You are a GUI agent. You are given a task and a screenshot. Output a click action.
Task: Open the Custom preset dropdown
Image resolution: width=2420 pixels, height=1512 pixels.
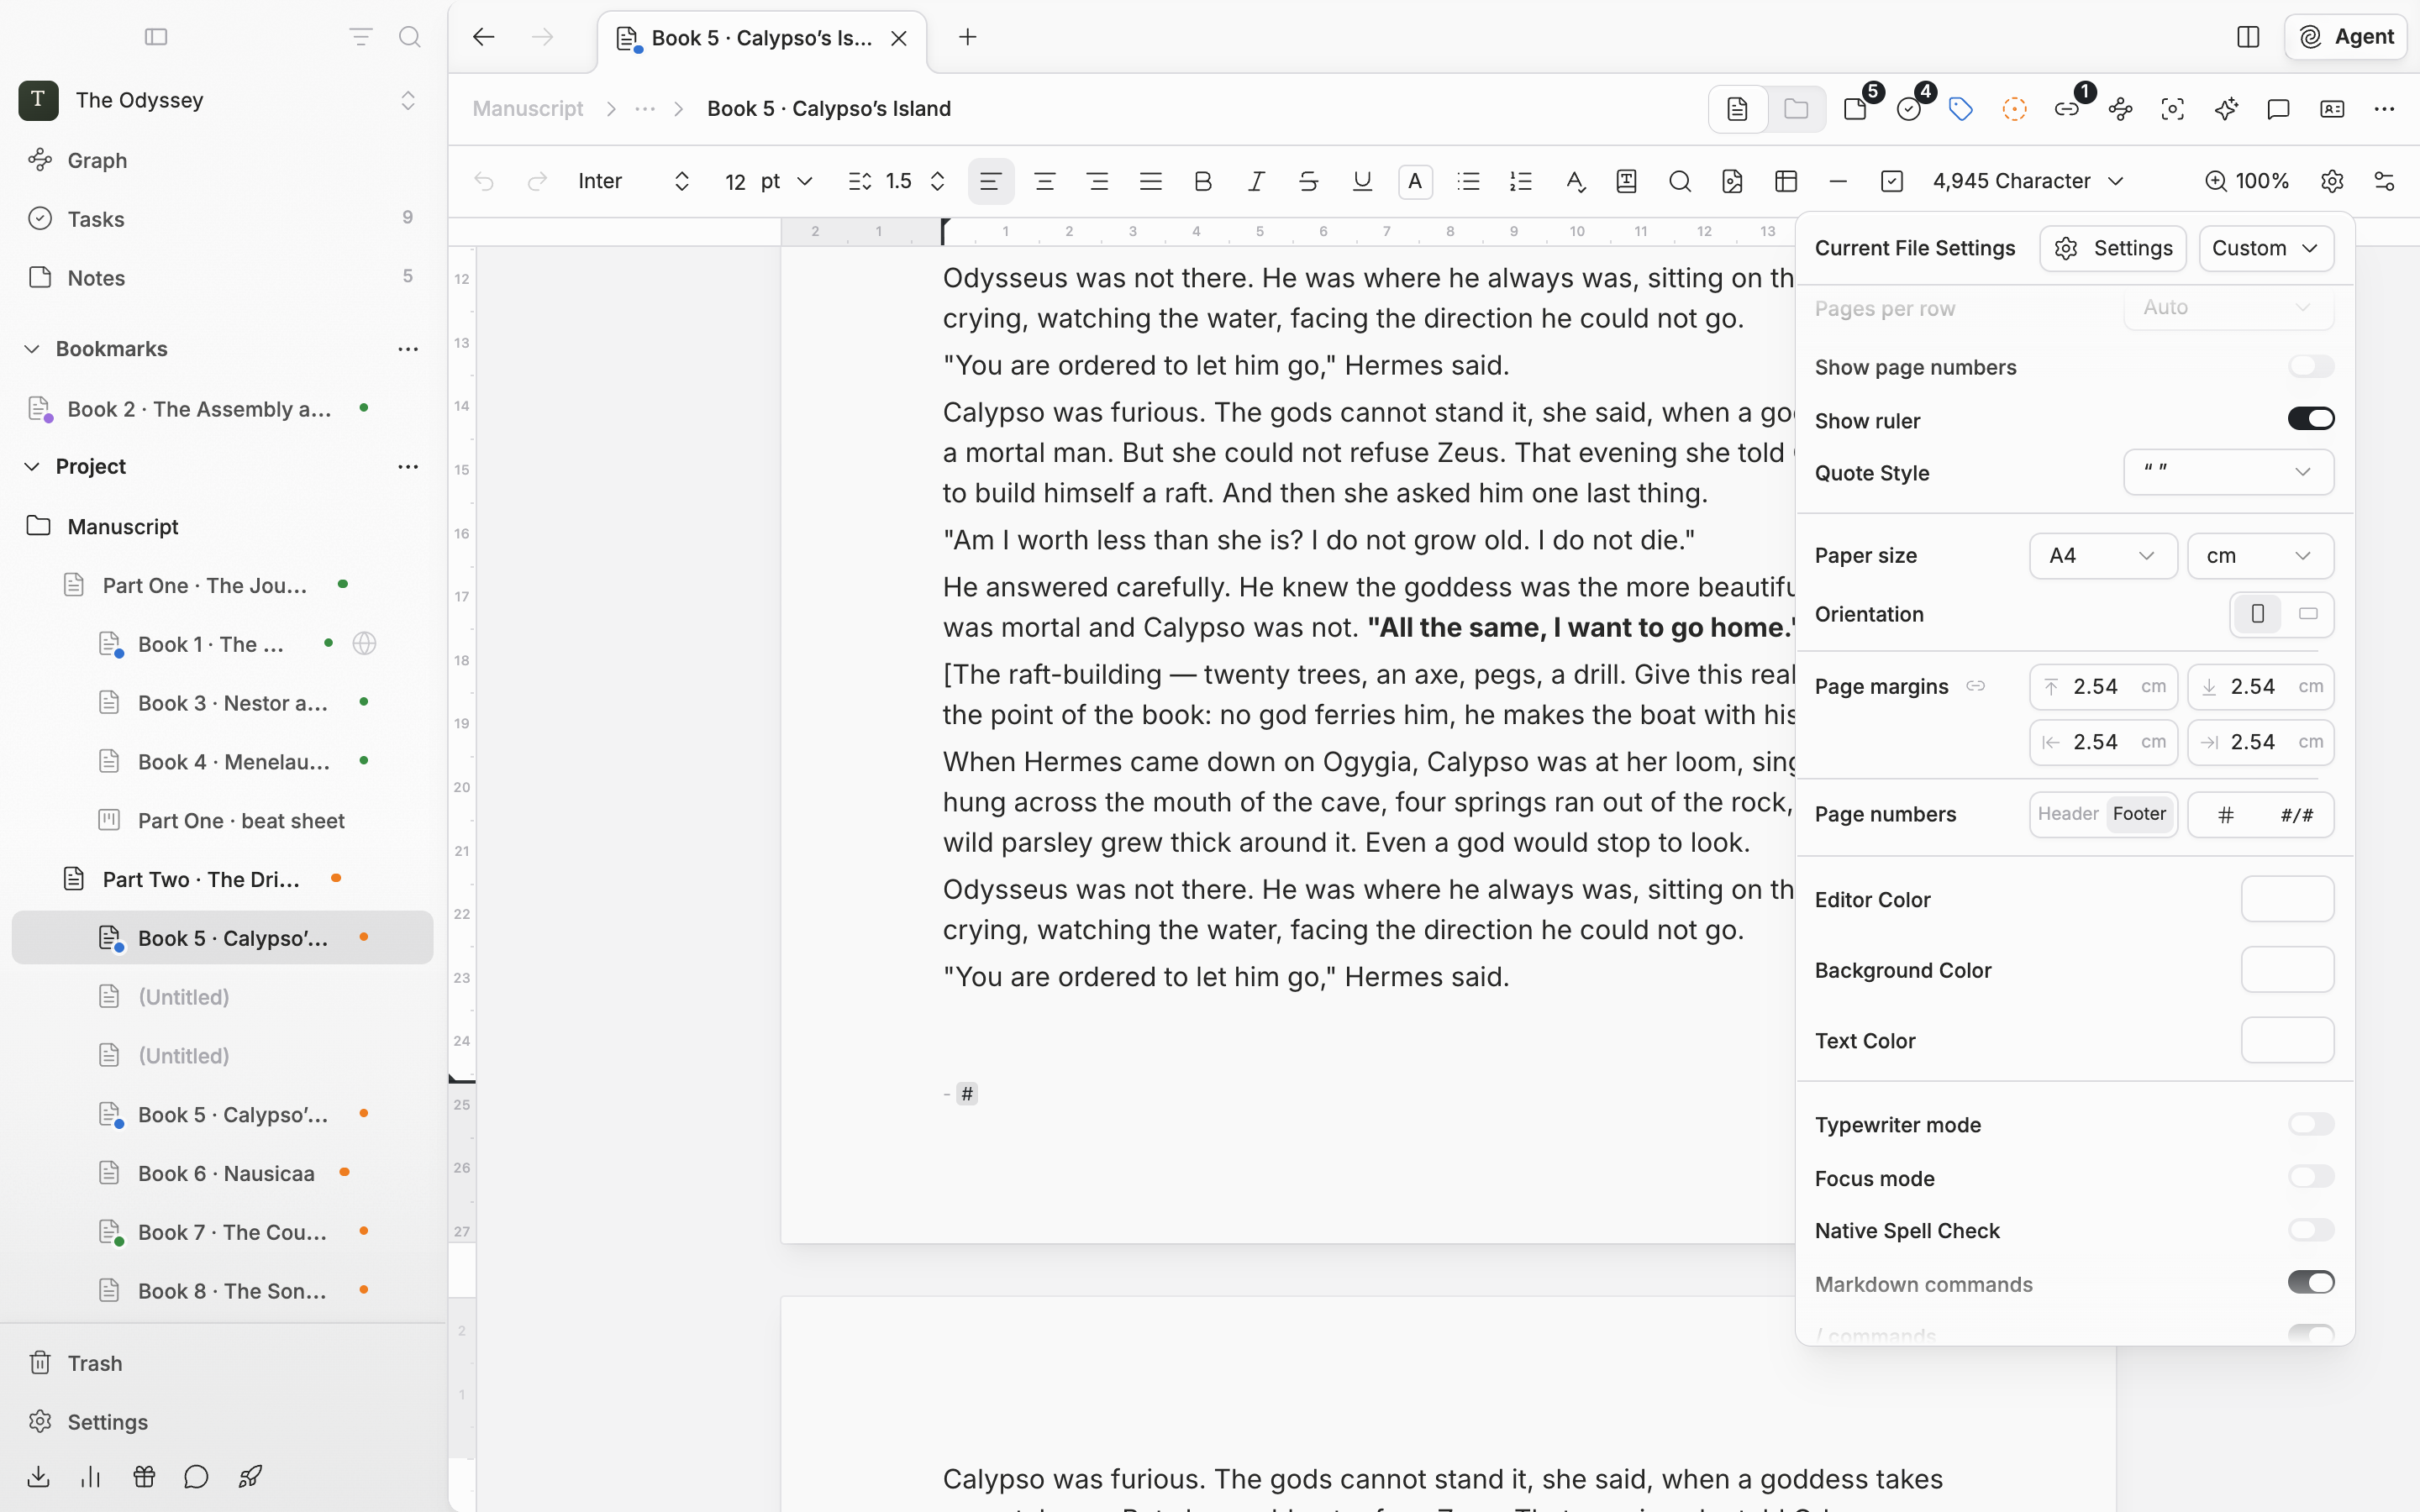click(x=2266, y=248)
